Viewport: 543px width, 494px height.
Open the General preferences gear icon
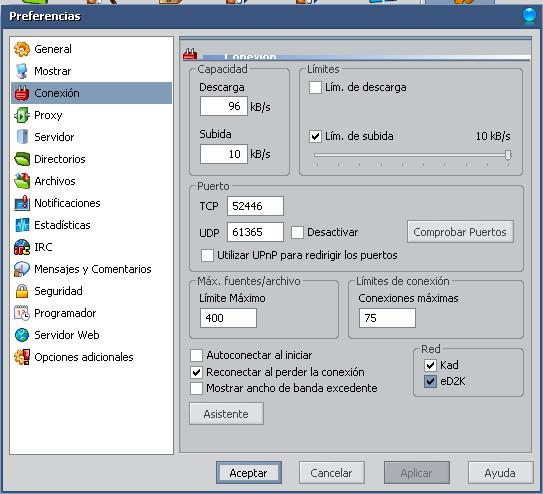(x=22, y=49)
